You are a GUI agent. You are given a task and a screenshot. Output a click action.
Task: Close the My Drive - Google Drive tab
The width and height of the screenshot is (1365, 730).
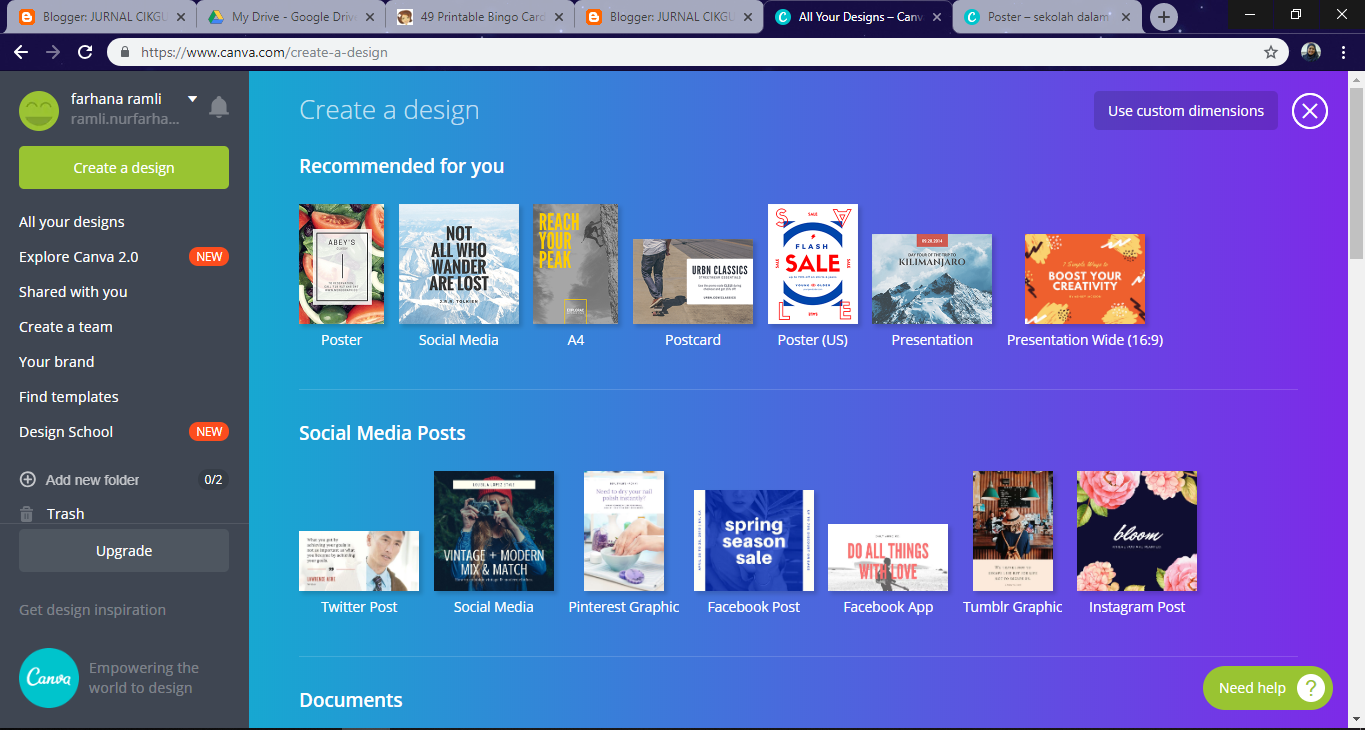click(x=370, y=17)
